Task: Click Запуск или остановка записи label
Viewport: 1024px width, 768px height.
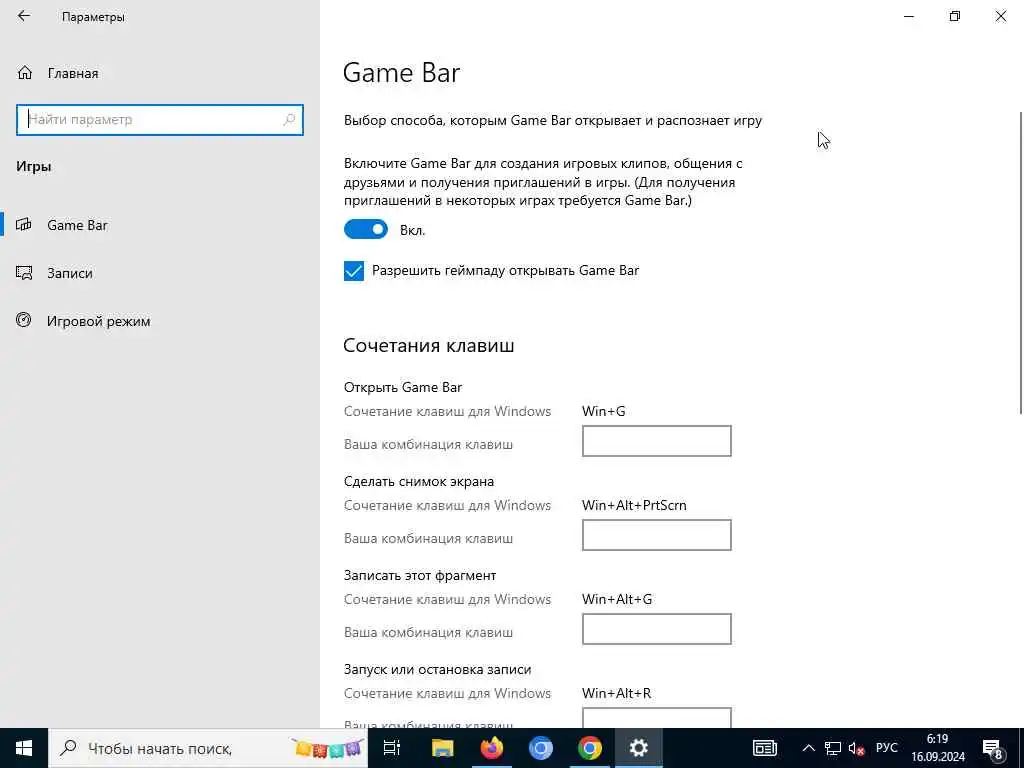Action: click(438, 669)
